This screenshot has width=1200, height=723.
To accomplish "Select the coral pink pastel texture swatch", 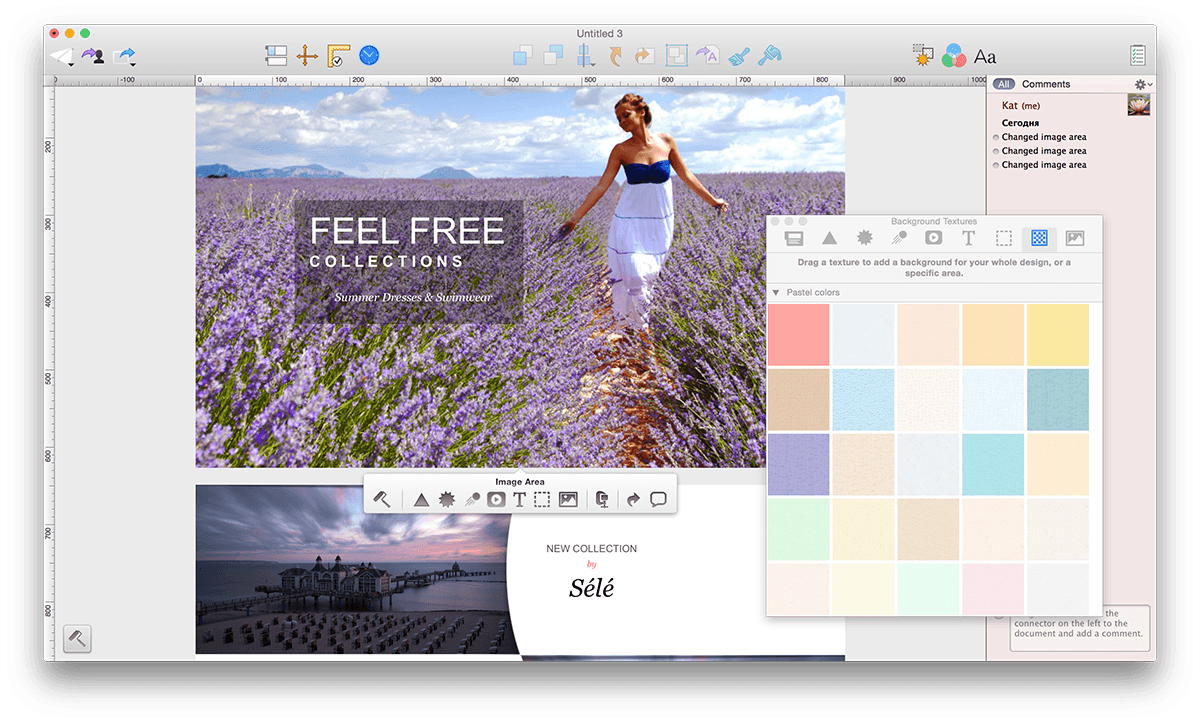I will click(x=799, y=335).
